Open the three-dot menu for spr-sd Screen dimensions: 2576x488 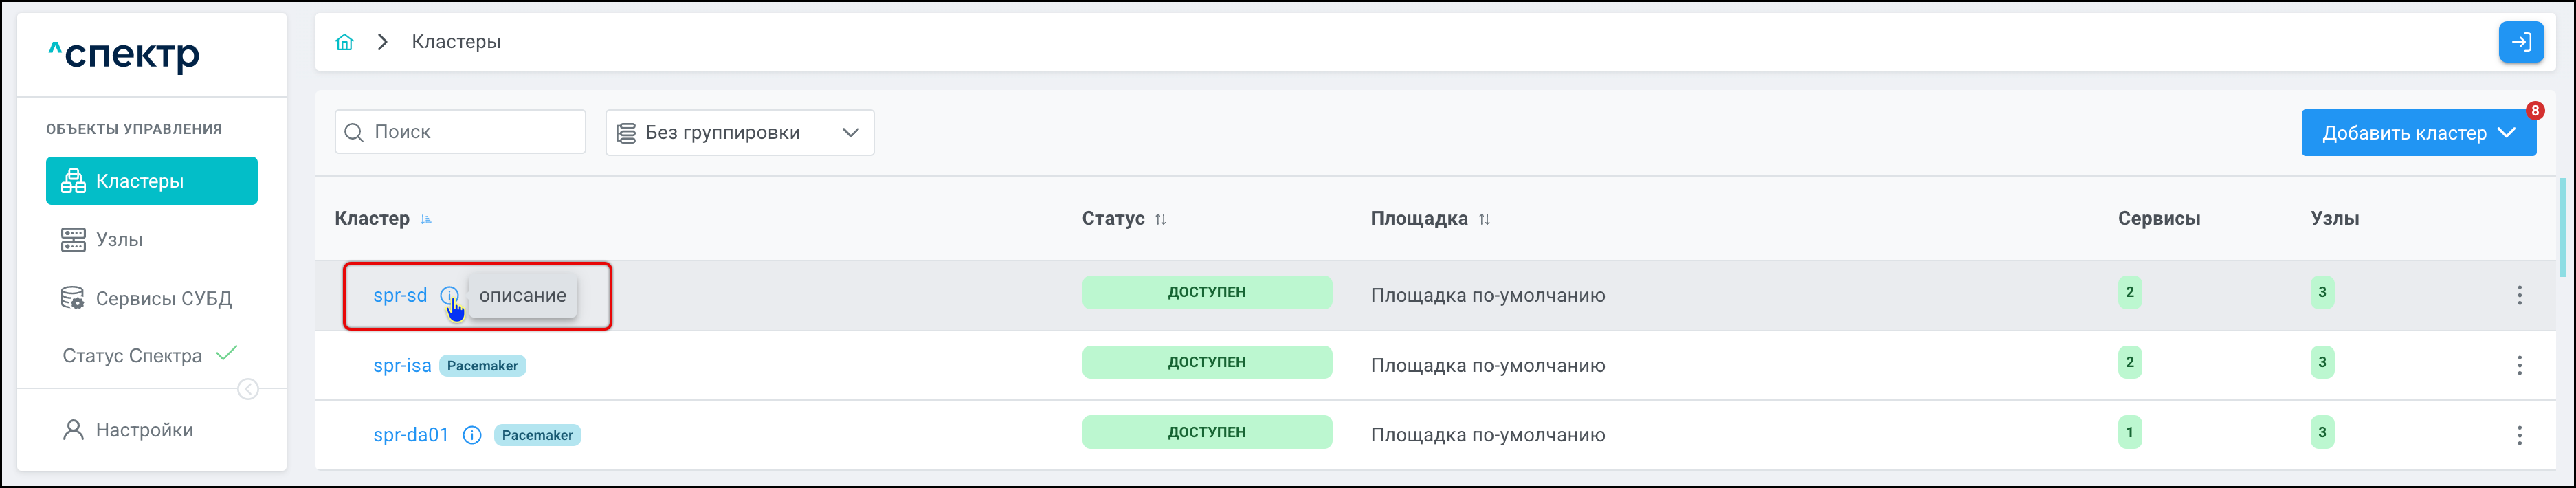pos(2519,295)
